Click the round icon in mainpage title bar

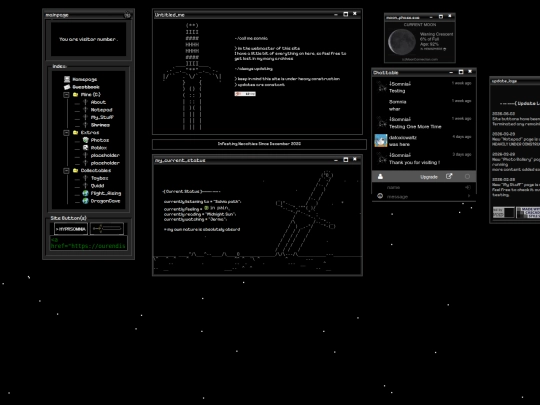click(x=127, y=15)
